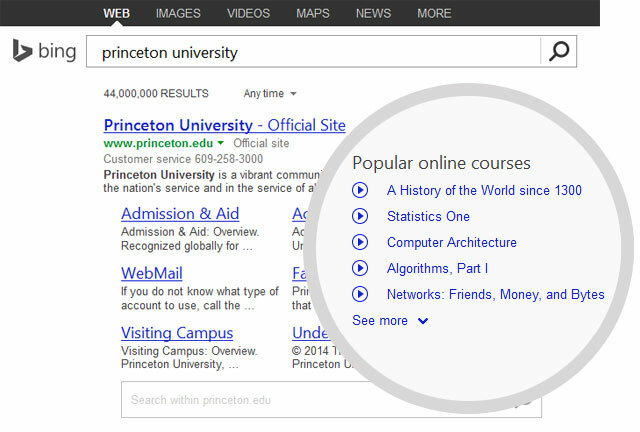Expand the green arrow next to www.princeton.edu
Screen dimensions: 640x432
pos(220,143)
